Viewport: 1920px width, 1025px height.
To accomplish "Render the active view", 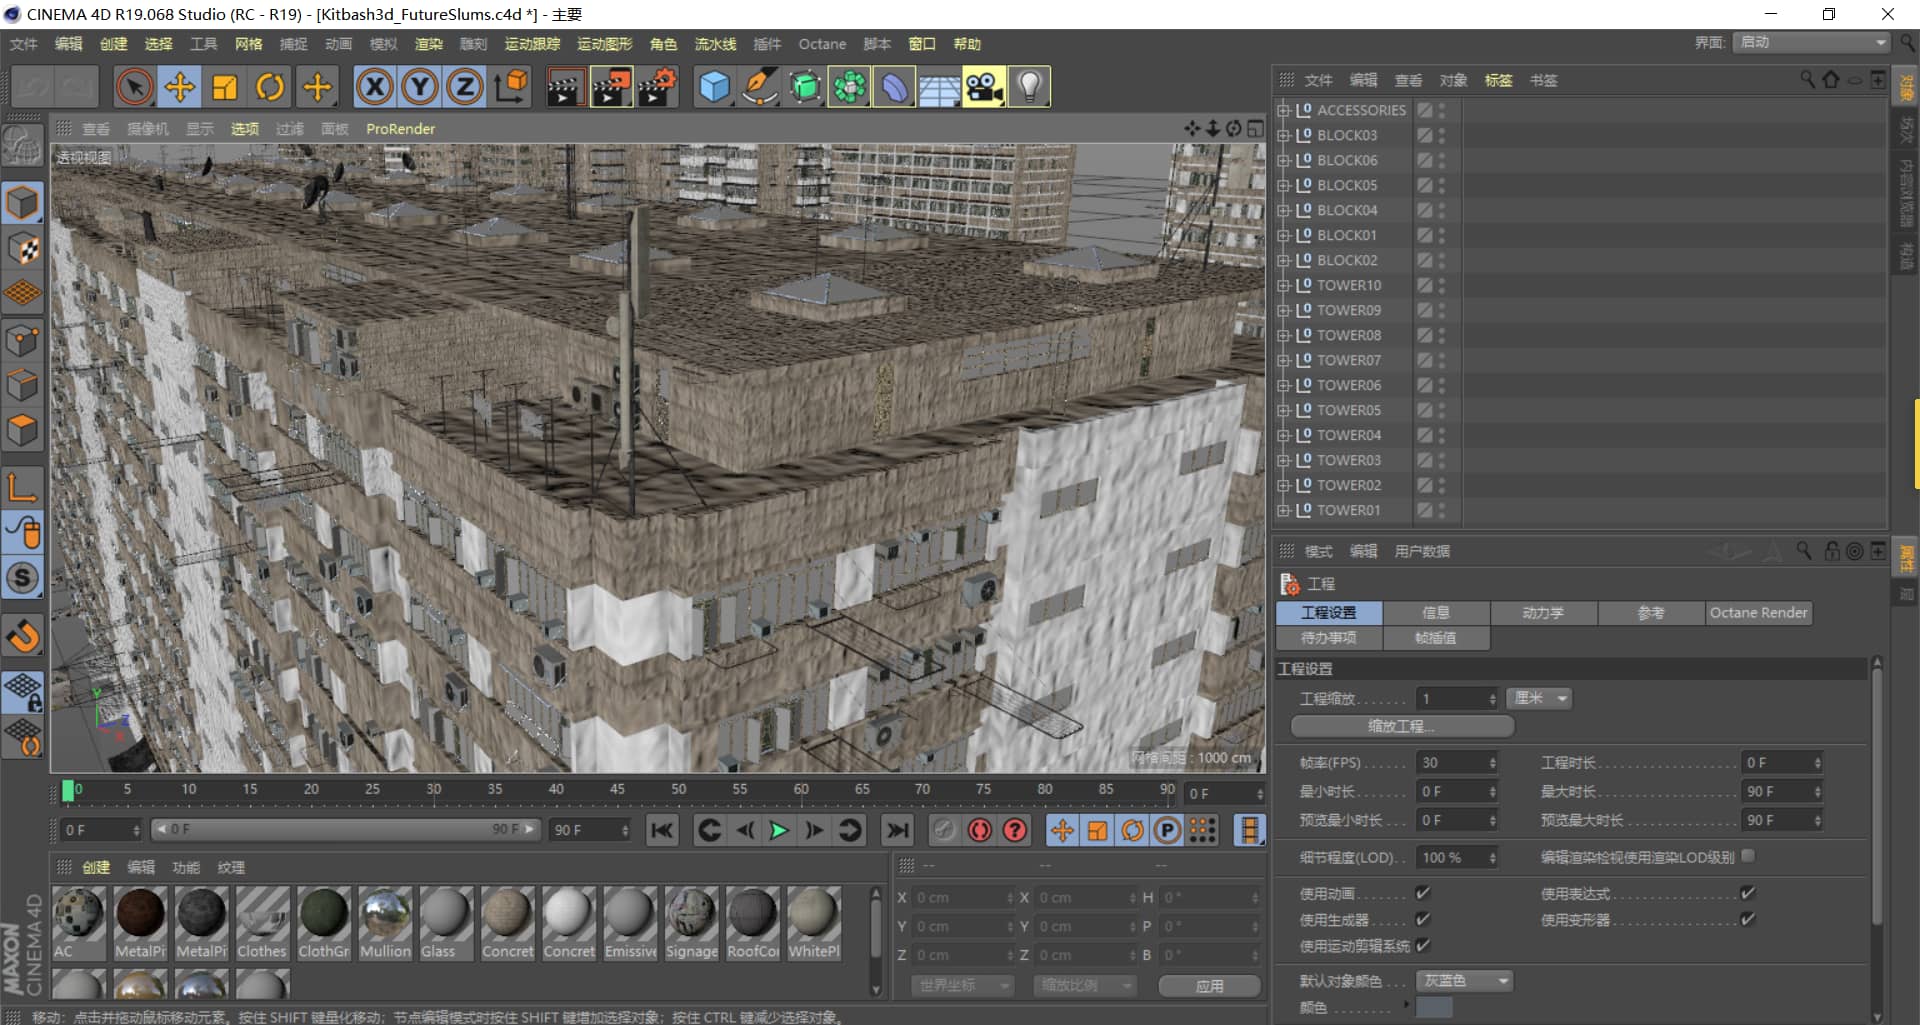I will coord(565,87).
